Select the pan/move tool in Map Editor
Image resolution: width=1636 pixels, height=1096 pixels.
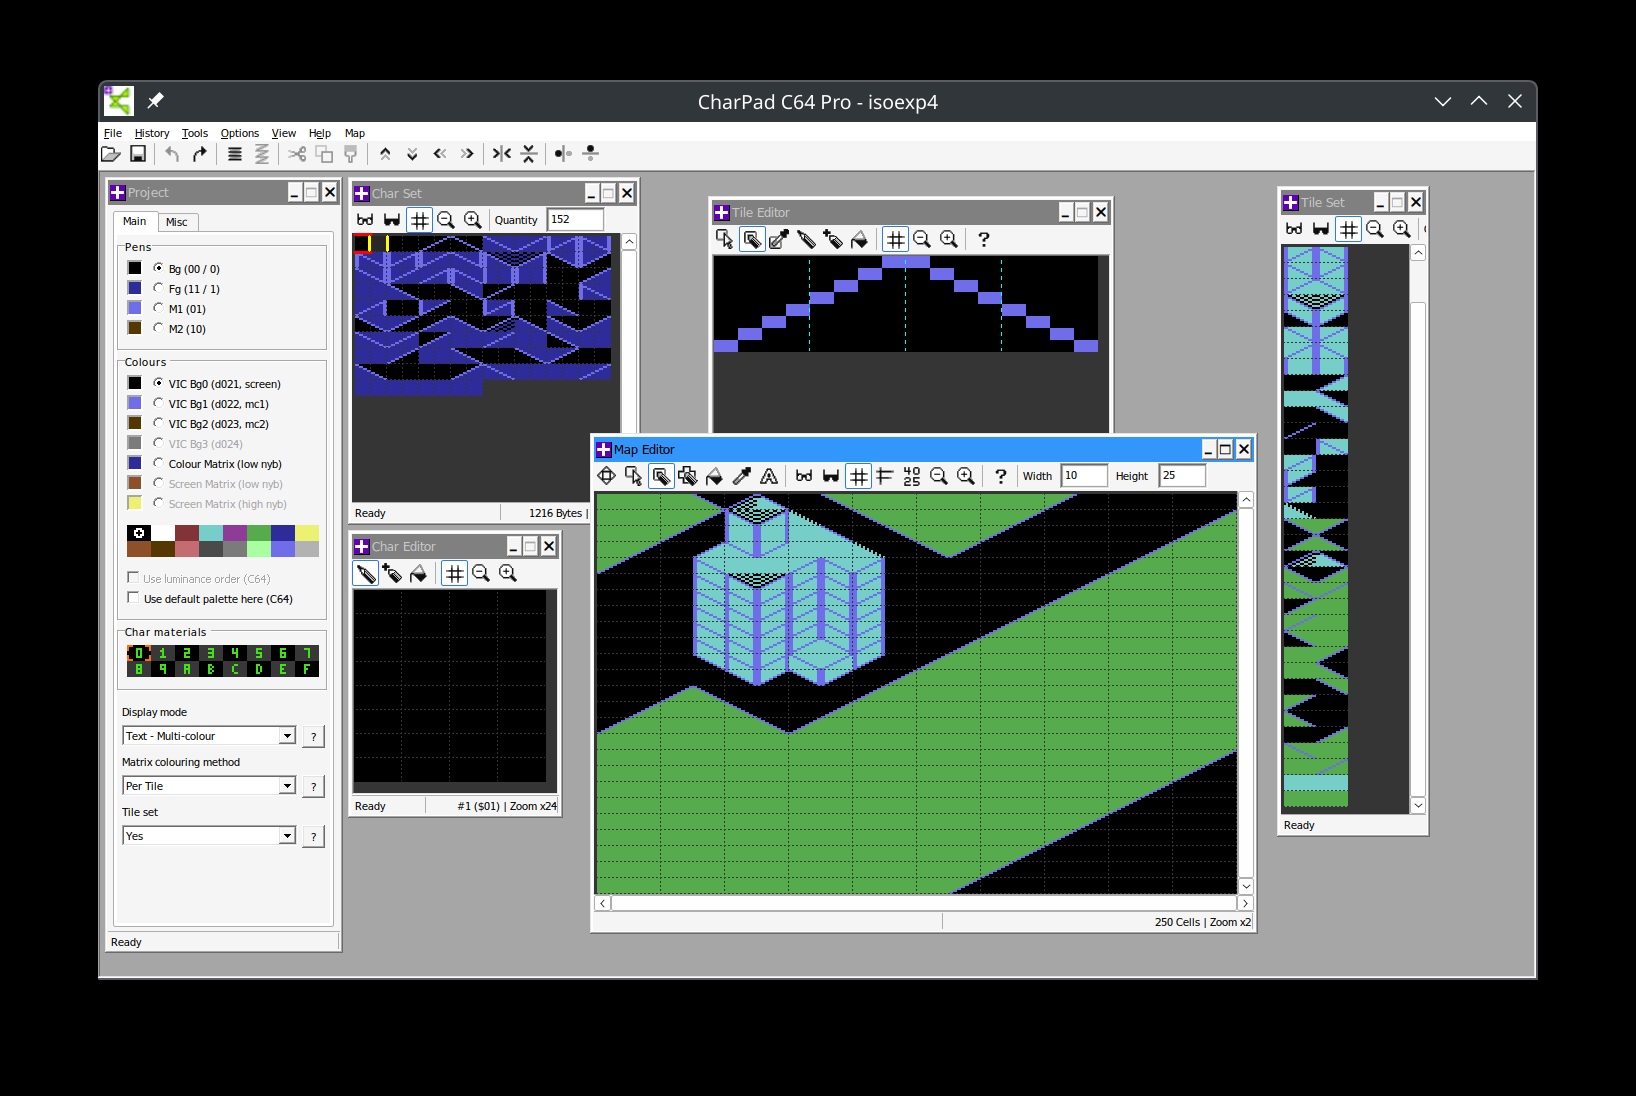pyautogui.click(x=607, y=476)
